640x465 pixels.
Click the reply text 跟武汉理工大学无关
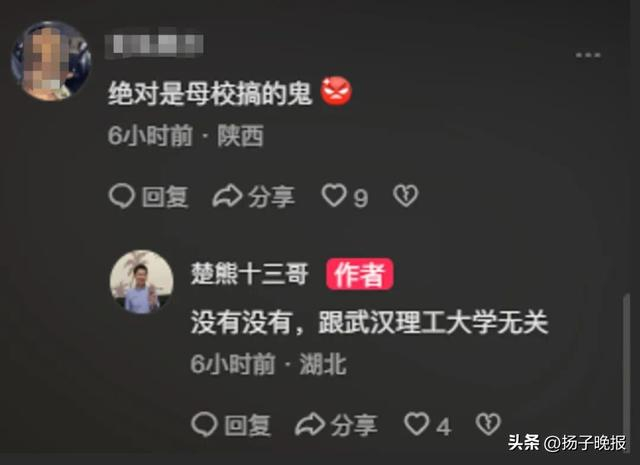(x=433, y=322)
